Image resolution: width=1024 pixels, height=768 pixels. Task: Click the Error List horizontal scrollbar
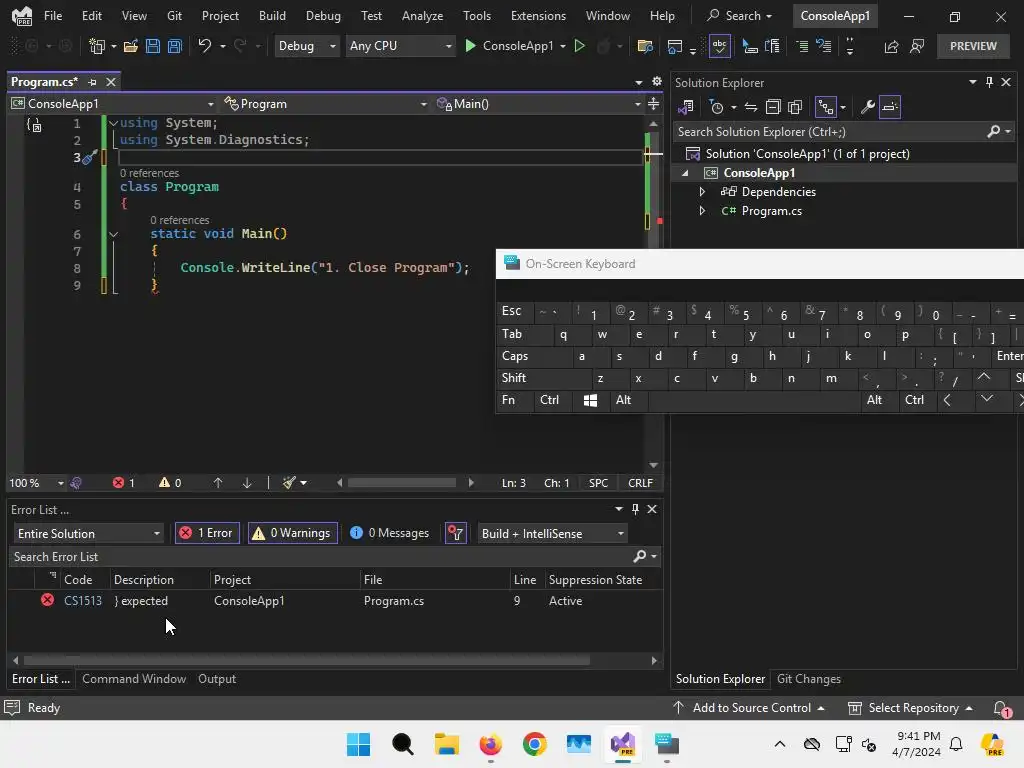(306, 660)
